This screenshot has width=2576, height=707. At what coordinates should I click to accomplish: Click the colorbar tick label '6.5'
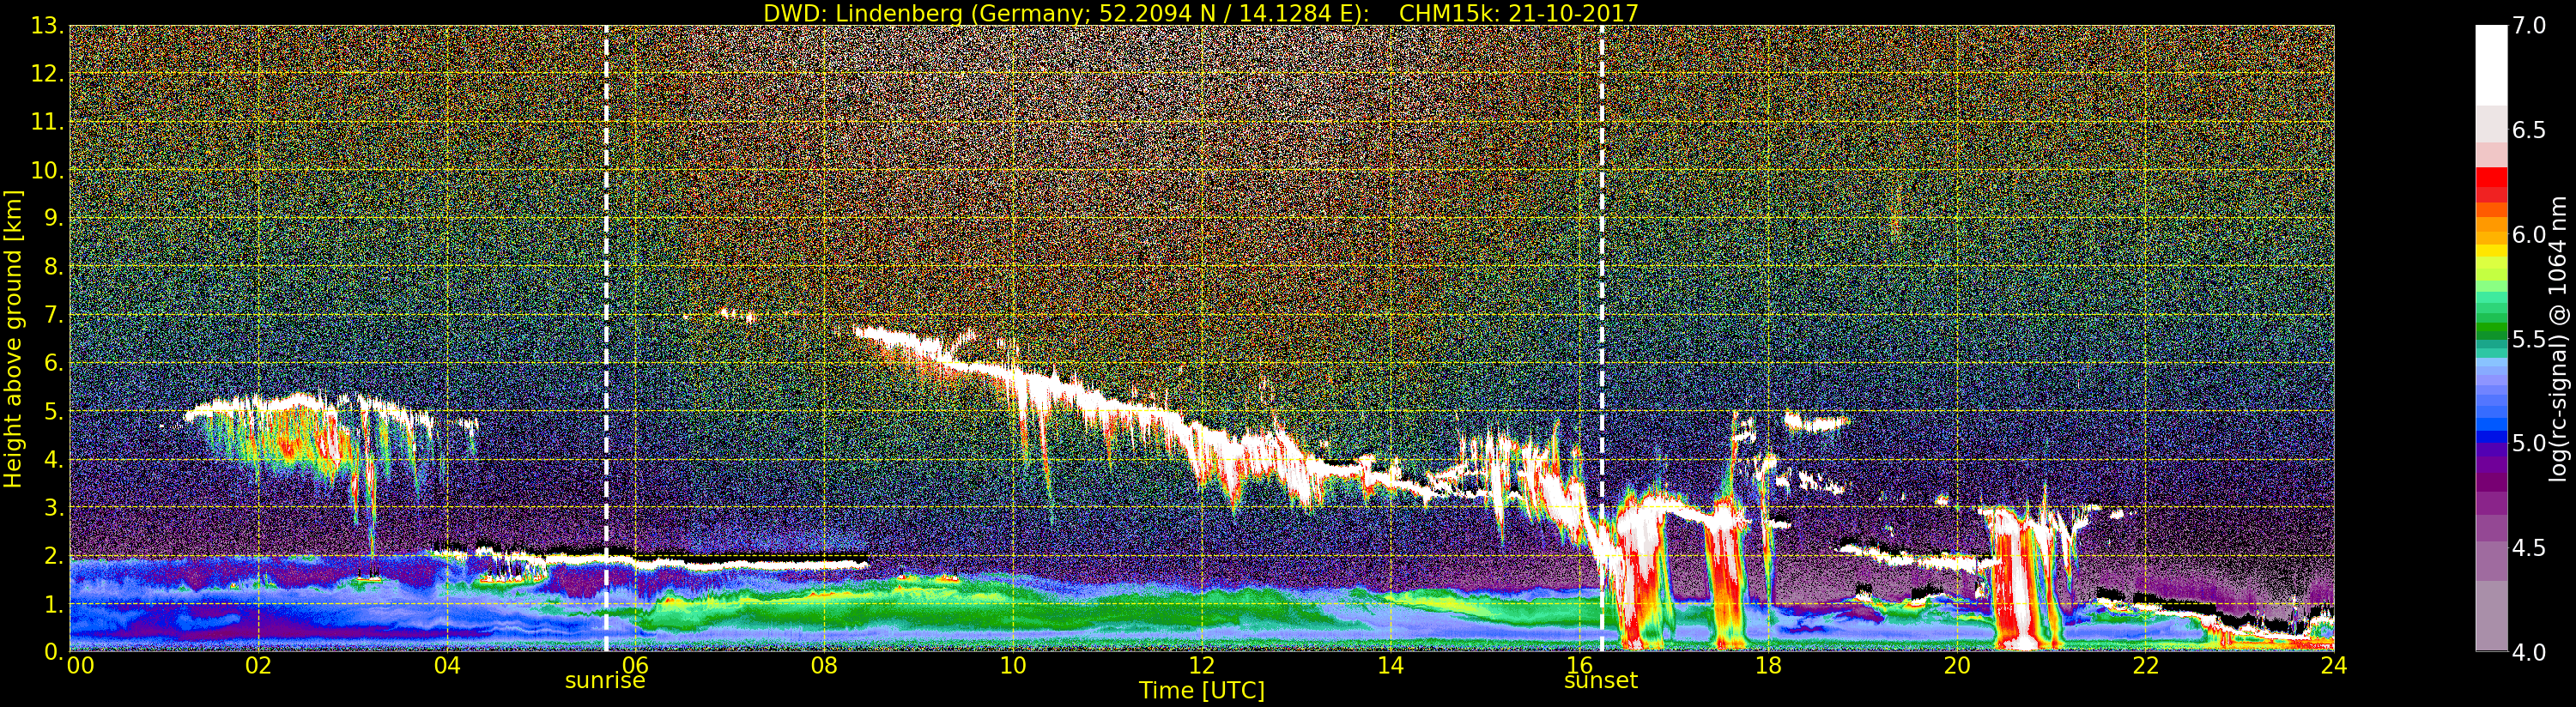tap(2529, 131)
